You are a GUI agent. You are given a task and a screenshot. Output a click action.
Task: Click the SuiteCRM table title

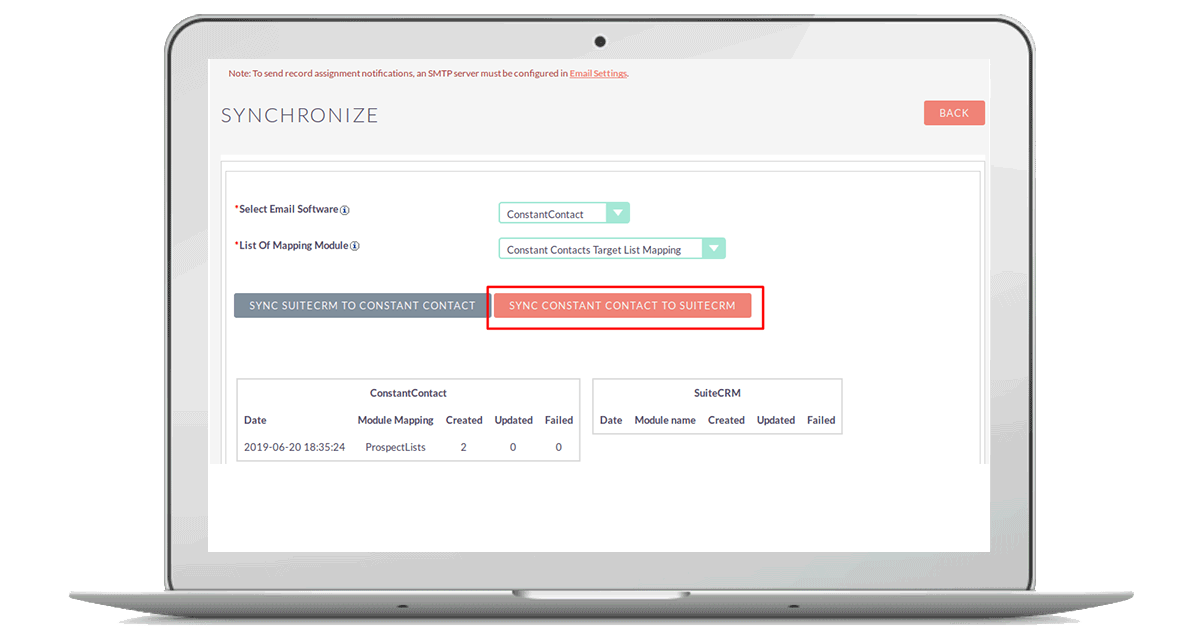(x=717, y=393)
